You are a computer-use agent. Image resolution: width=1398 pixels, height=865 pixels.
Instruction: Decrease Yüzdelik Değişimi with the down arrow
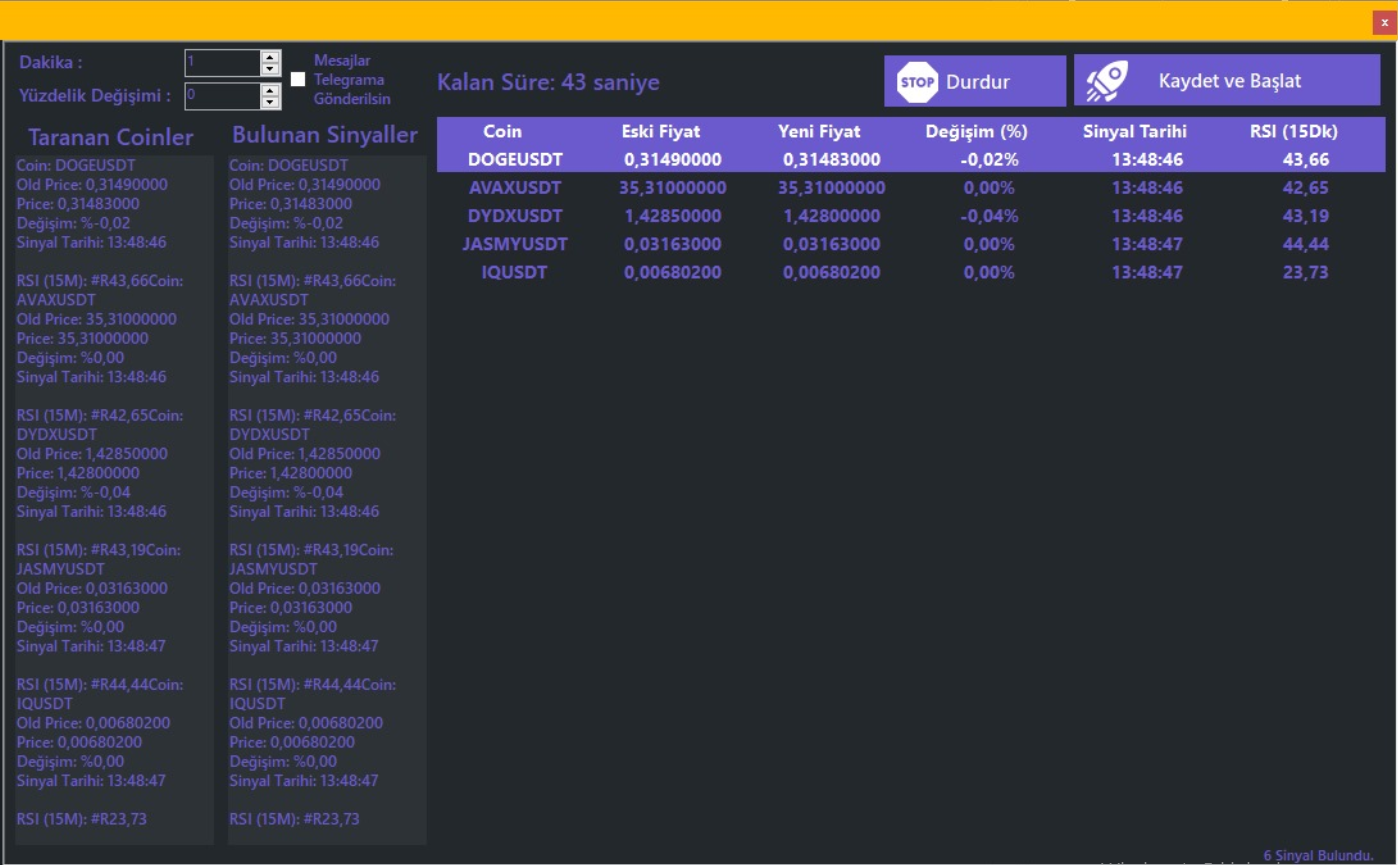[270, 103]
